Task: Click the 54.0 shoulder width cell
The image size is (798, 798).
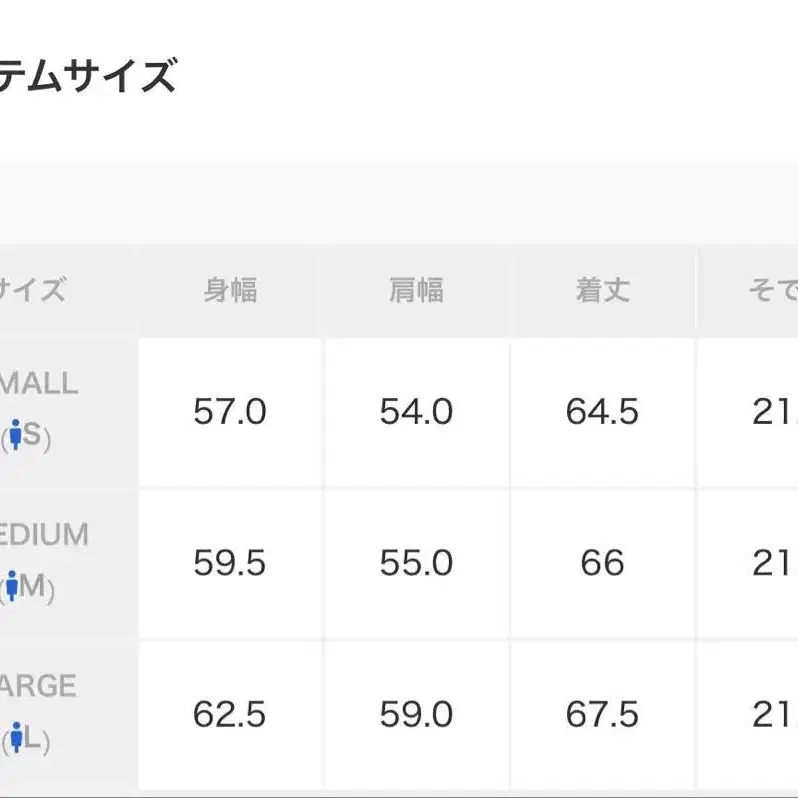Action: 416,412
